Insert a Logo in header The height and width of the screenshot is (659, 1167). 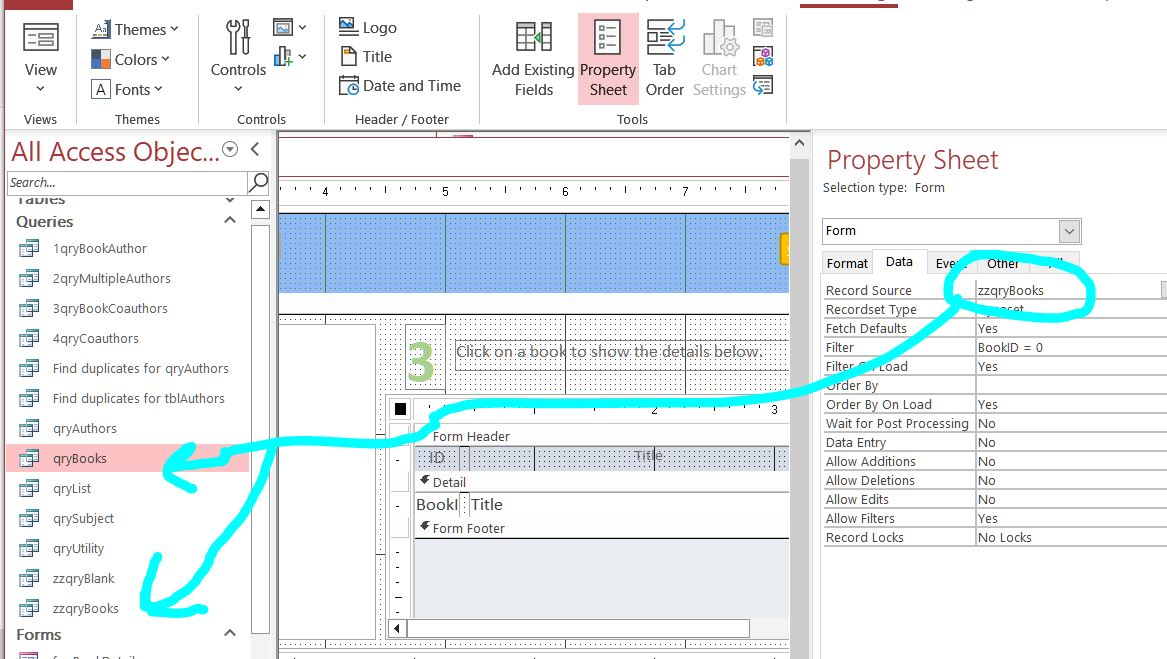[368, 28]
